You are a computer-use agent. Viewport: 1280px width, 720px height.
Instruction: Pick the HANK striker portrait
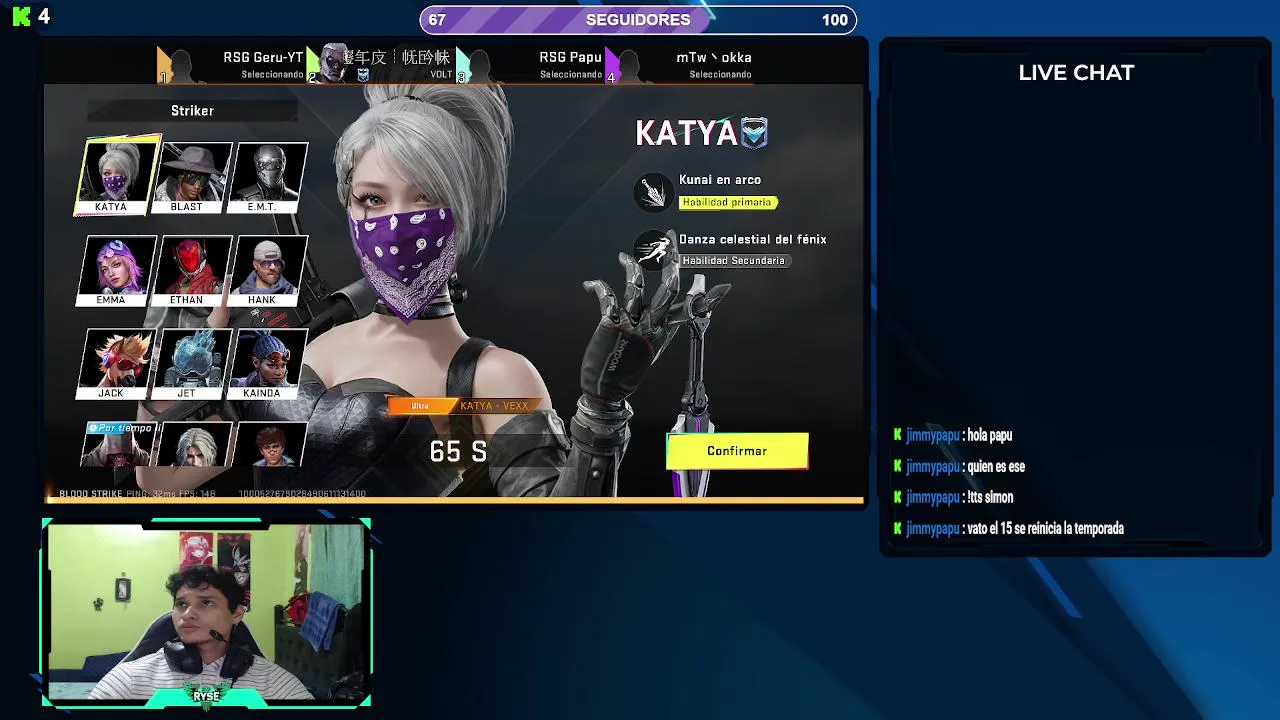(268, 271)
